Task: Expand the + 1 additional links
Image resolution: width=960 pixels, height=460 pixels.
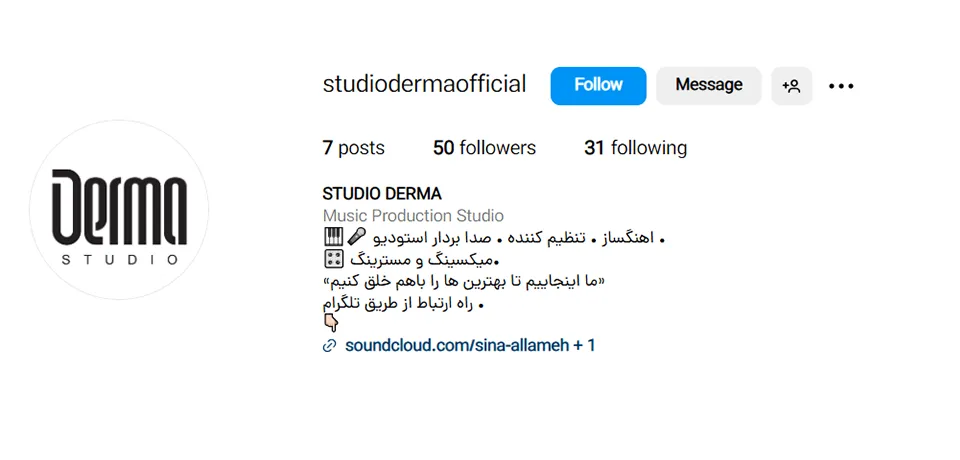Action: 585,345
